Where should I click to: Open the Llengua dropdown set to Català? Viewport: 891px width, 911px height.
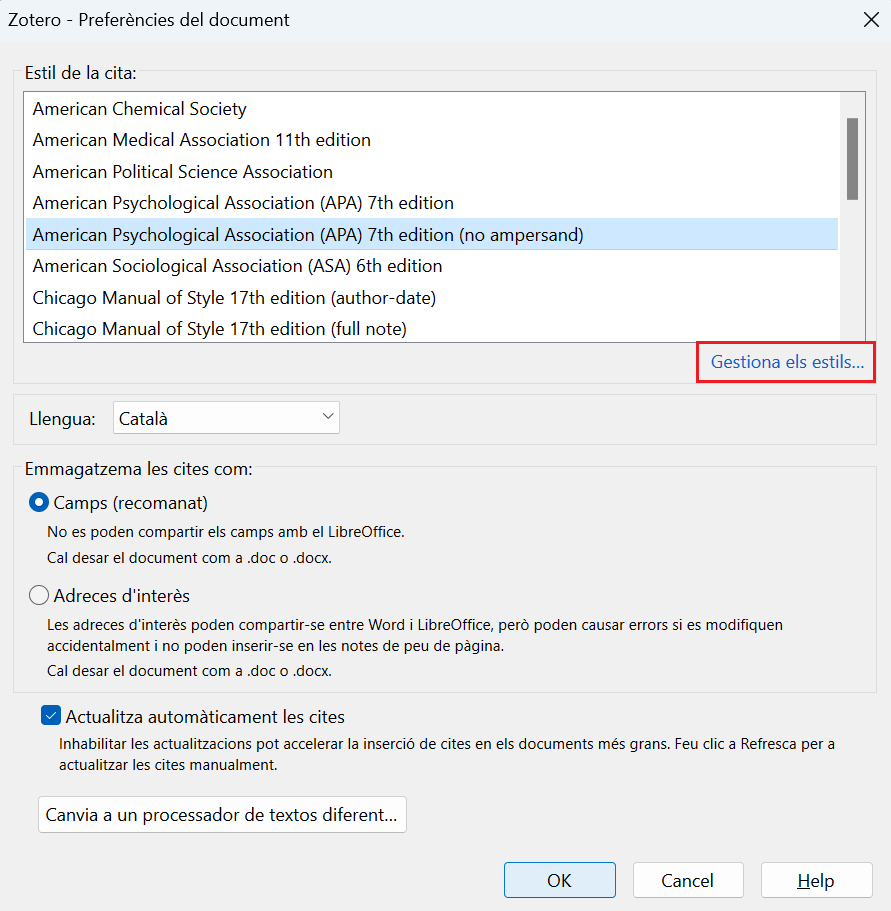pos(226,418)
